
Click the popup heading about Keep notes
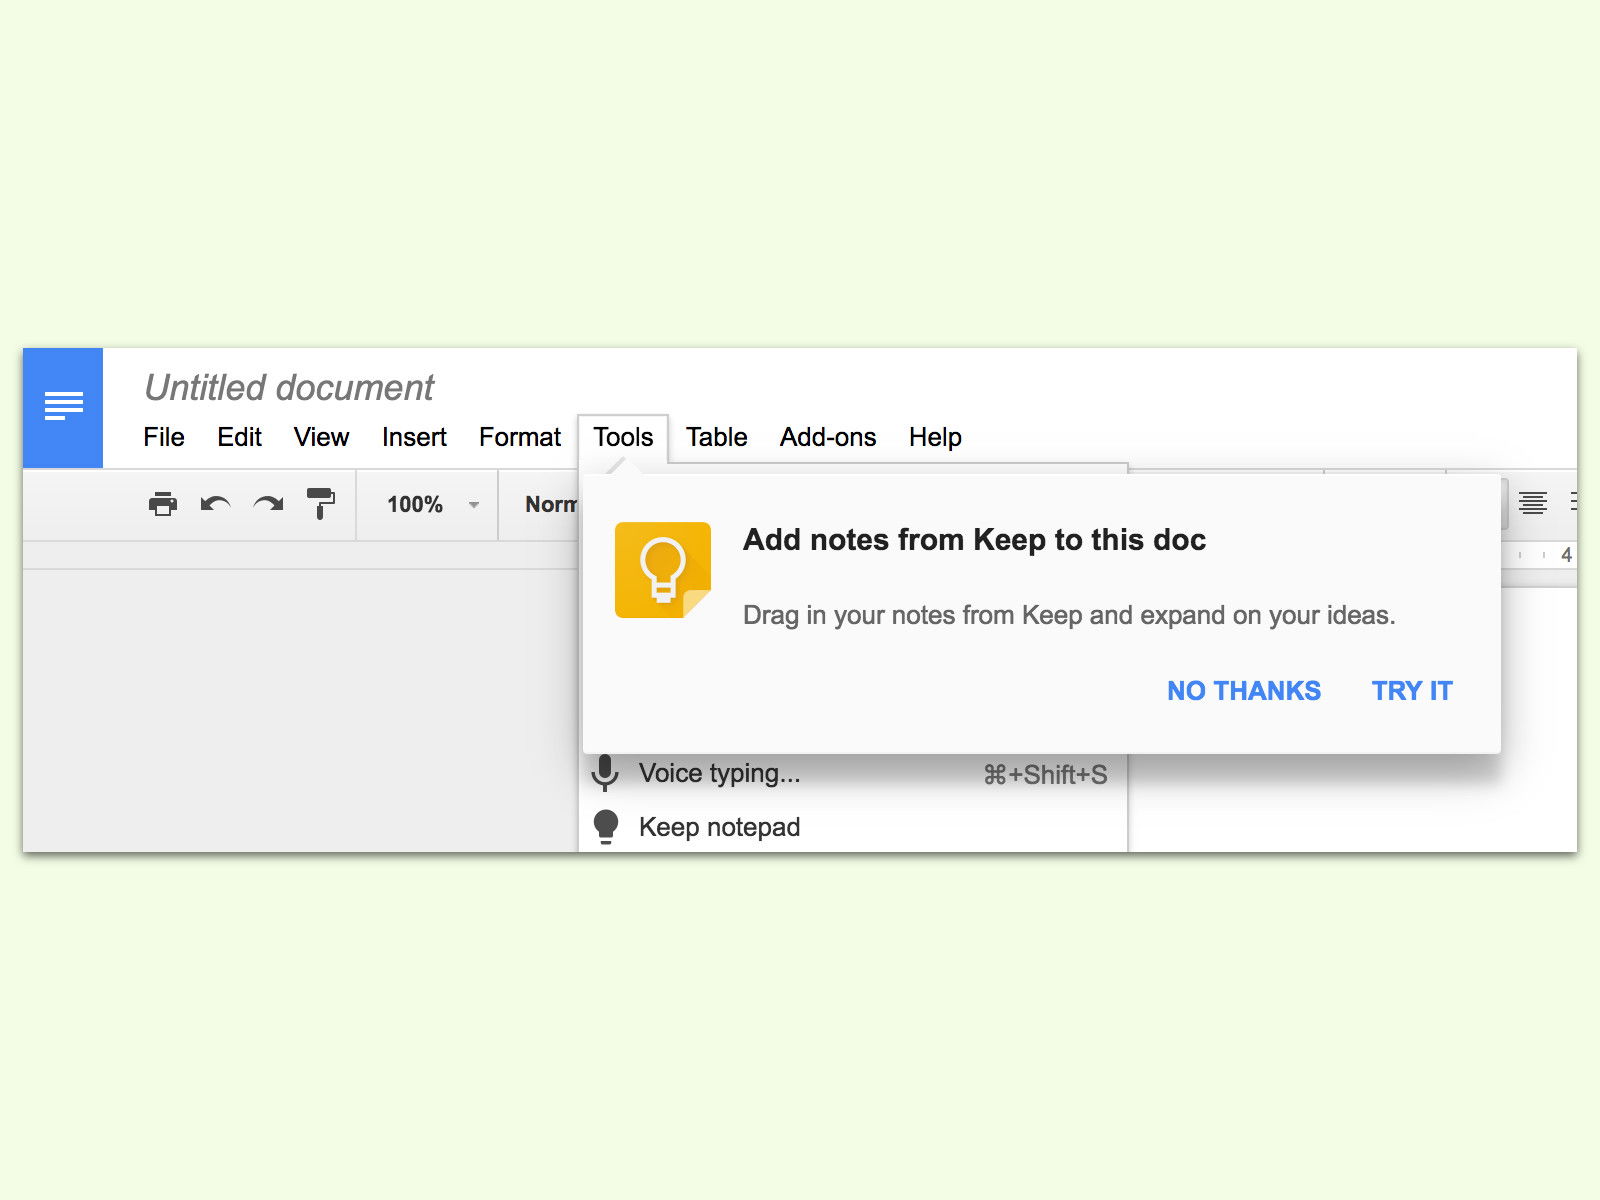click(974, 540)
